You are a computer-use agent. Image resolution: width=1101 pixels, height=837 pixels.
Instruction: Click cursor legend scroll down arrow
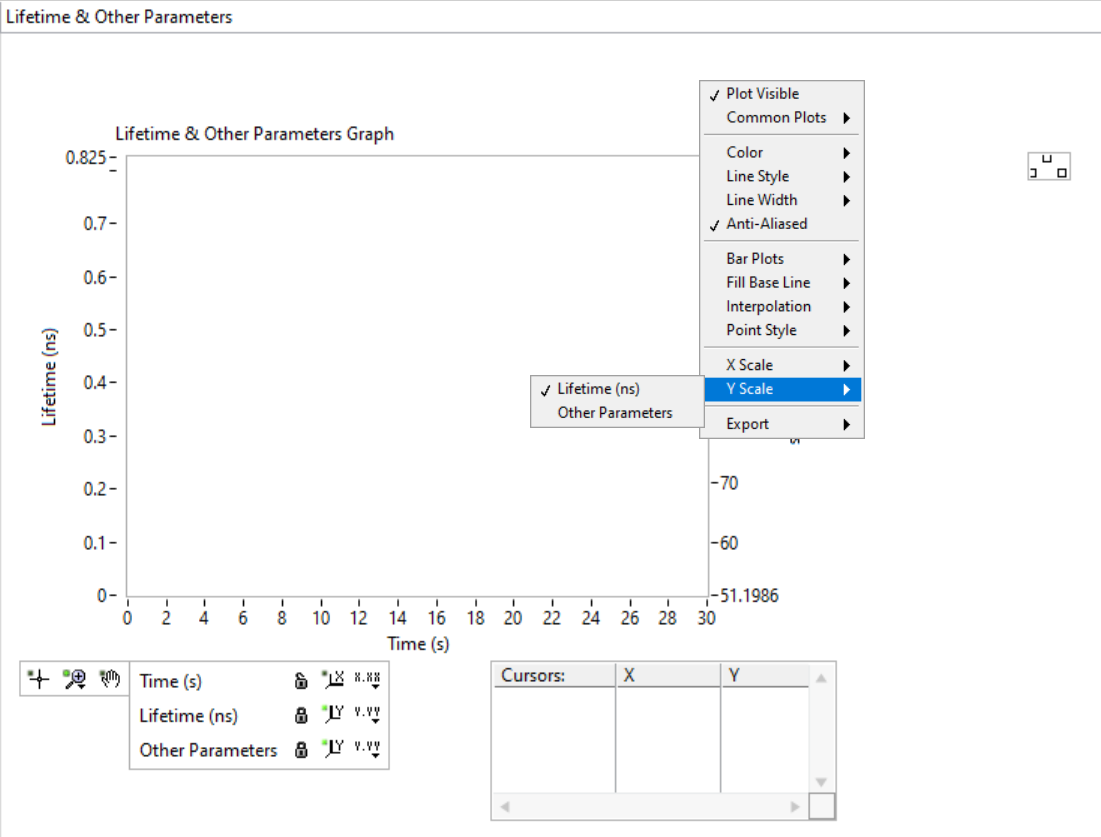click(x=821, y=782)
